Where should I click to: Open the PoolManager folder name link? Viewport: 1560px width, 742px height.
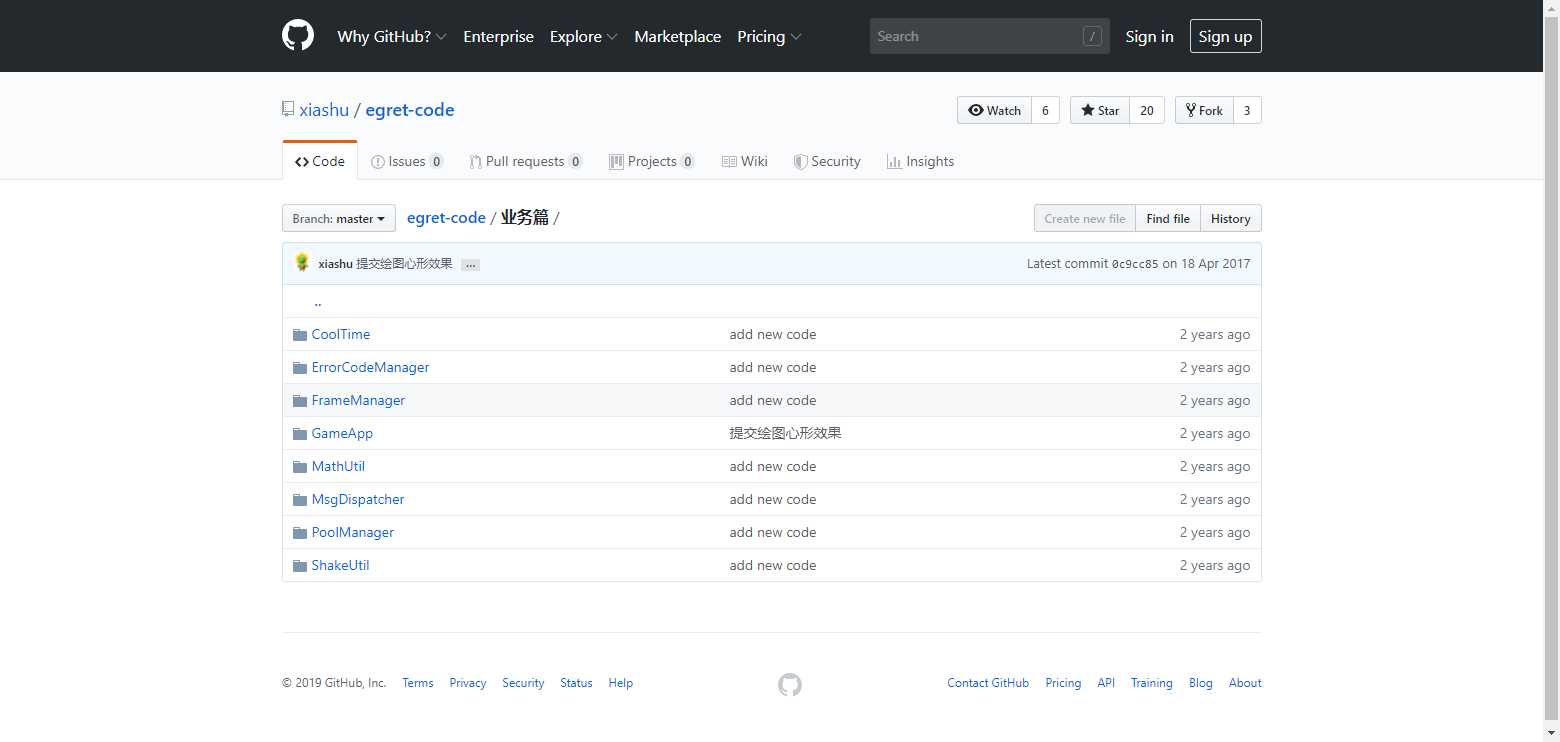point(353,533)
